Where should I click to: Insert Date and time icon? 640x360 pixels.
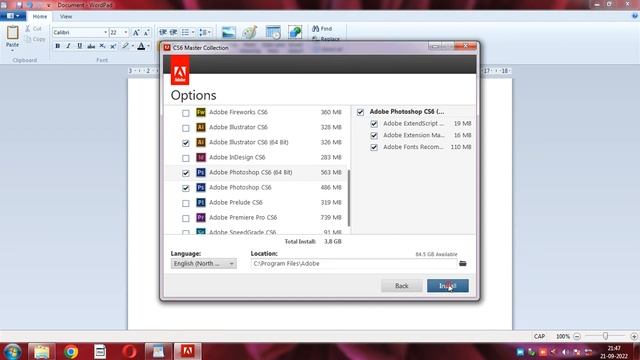[x=273, y=32]
